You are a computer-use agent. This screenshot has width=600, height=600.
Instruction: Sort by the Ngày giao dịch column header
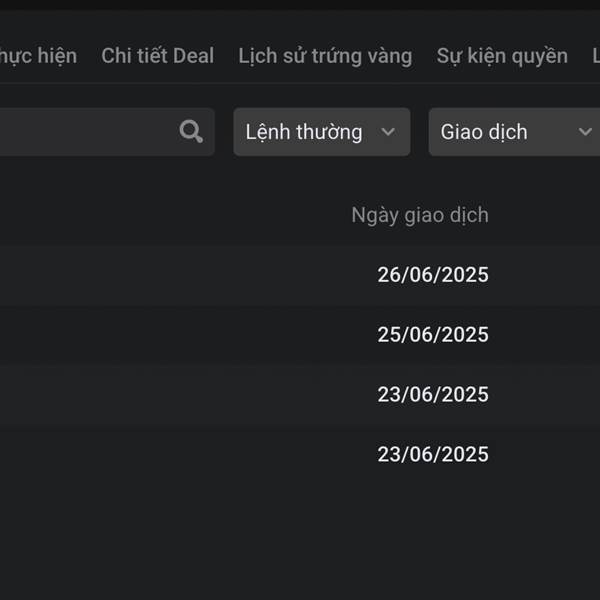420,215
